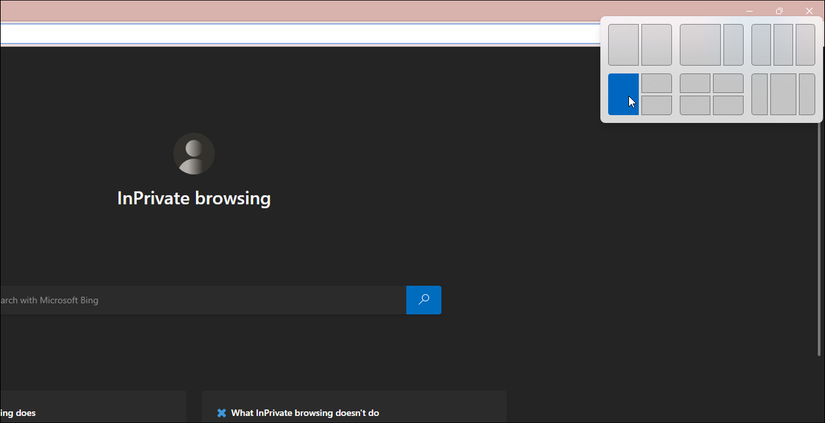Pick top-right quadrant of four-grid layout
The image size is (825, 423).
pyautogui.click(x=728, y=83)
